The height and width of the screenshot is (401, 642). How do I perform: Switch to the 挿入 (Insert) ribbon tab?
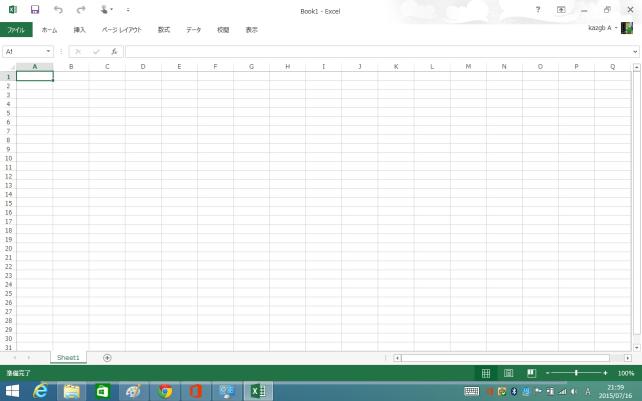[x=79, y=30]
